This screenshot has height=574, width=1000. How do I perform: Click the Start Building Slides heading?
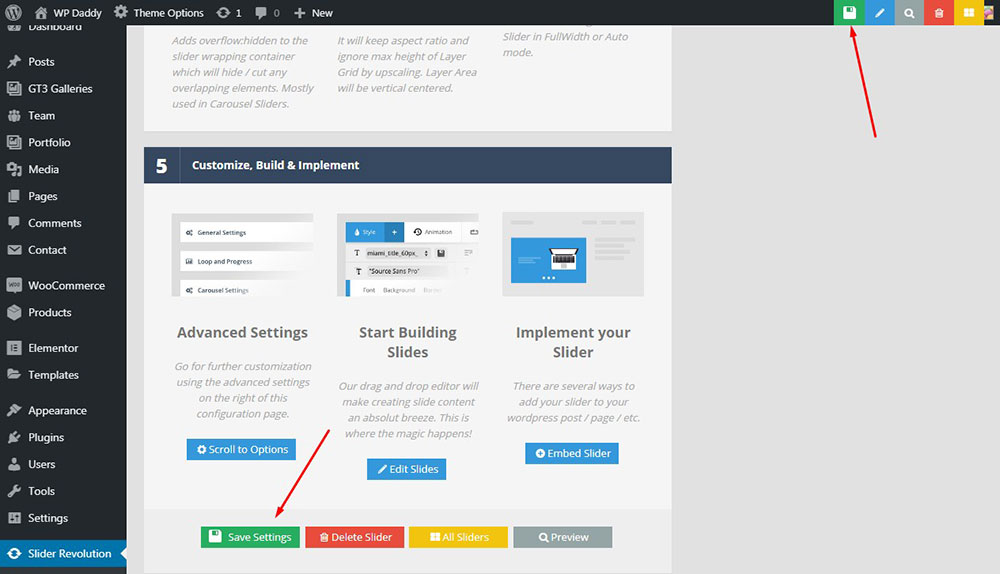[408, 342]
